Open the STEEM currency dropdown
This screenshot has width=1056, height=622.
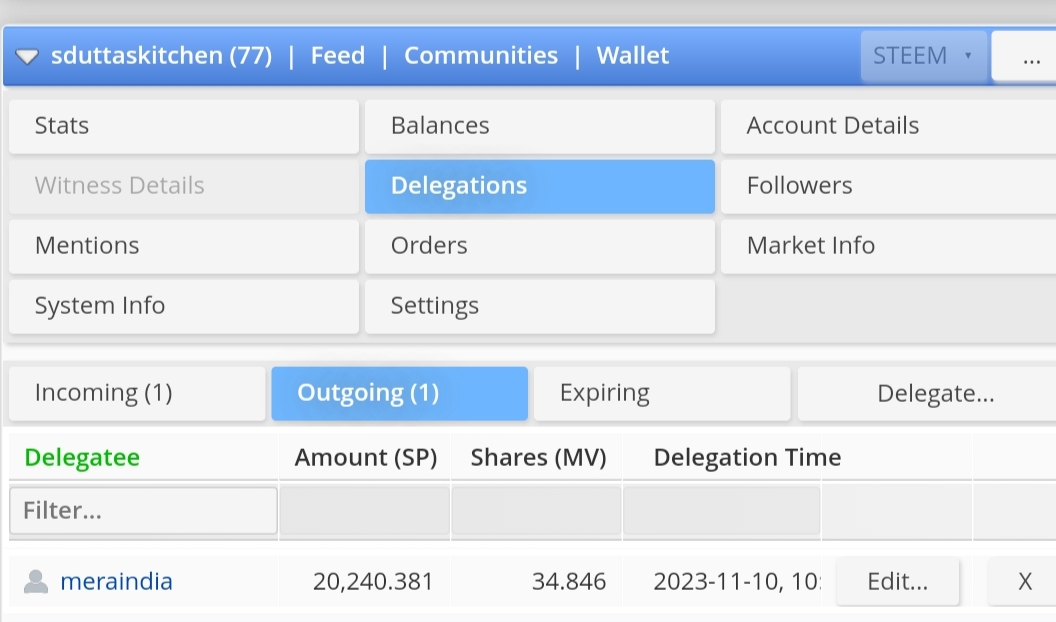point(922,56)
